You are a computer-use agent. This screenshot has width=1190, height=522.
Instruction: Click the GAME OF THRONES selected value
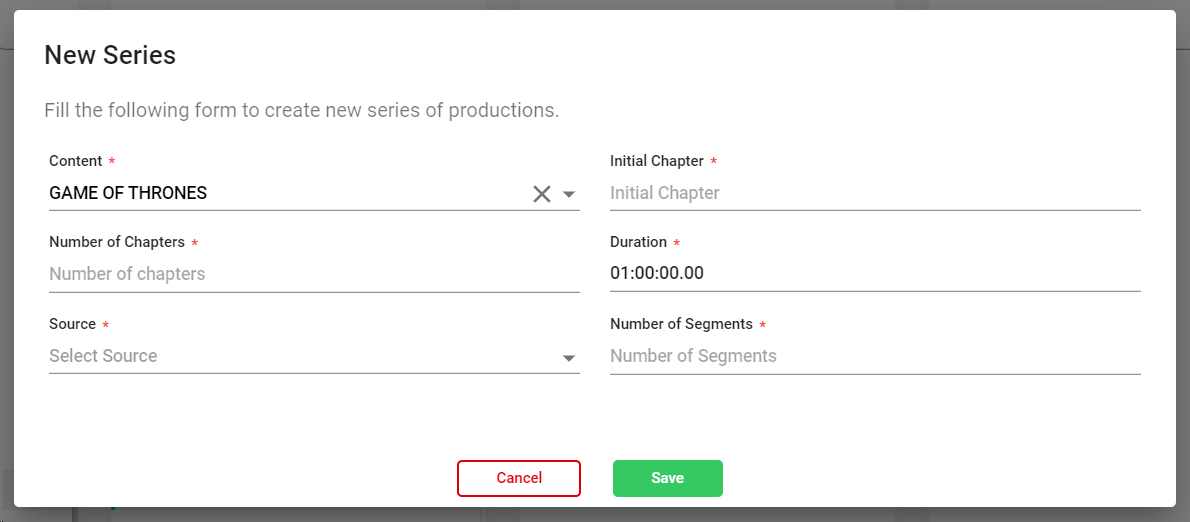tap(128, 193)
